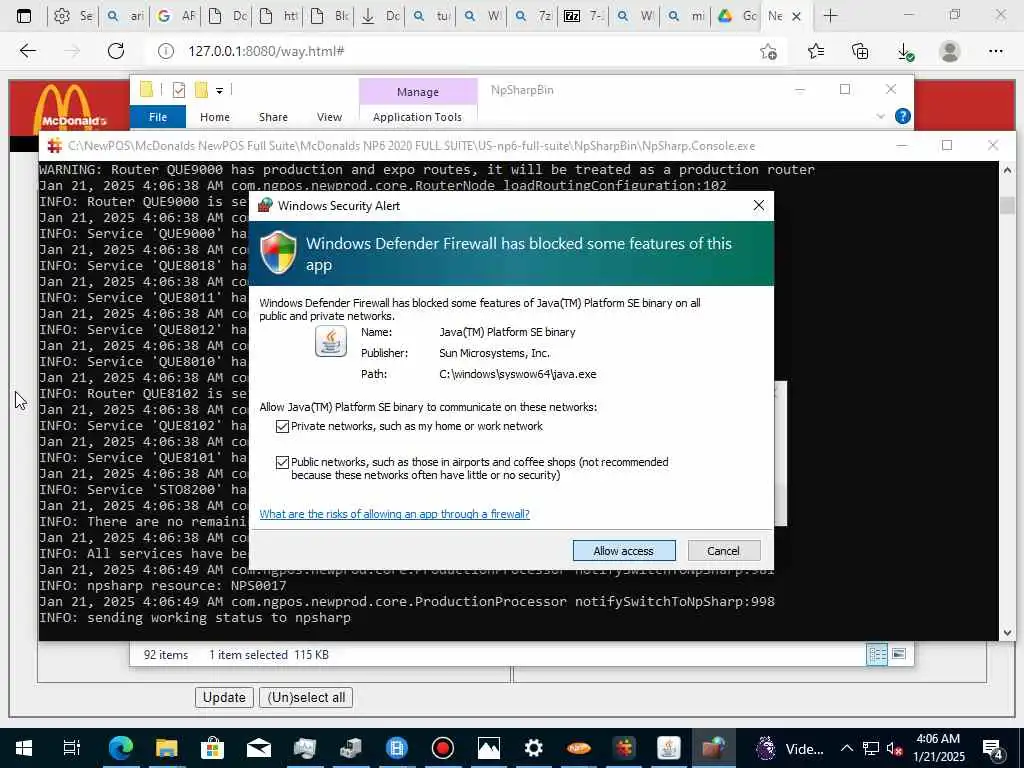This screenshot has height=768, width=1024.
Task: Open Mail app from the taskbar
Action: click(259, 748)
